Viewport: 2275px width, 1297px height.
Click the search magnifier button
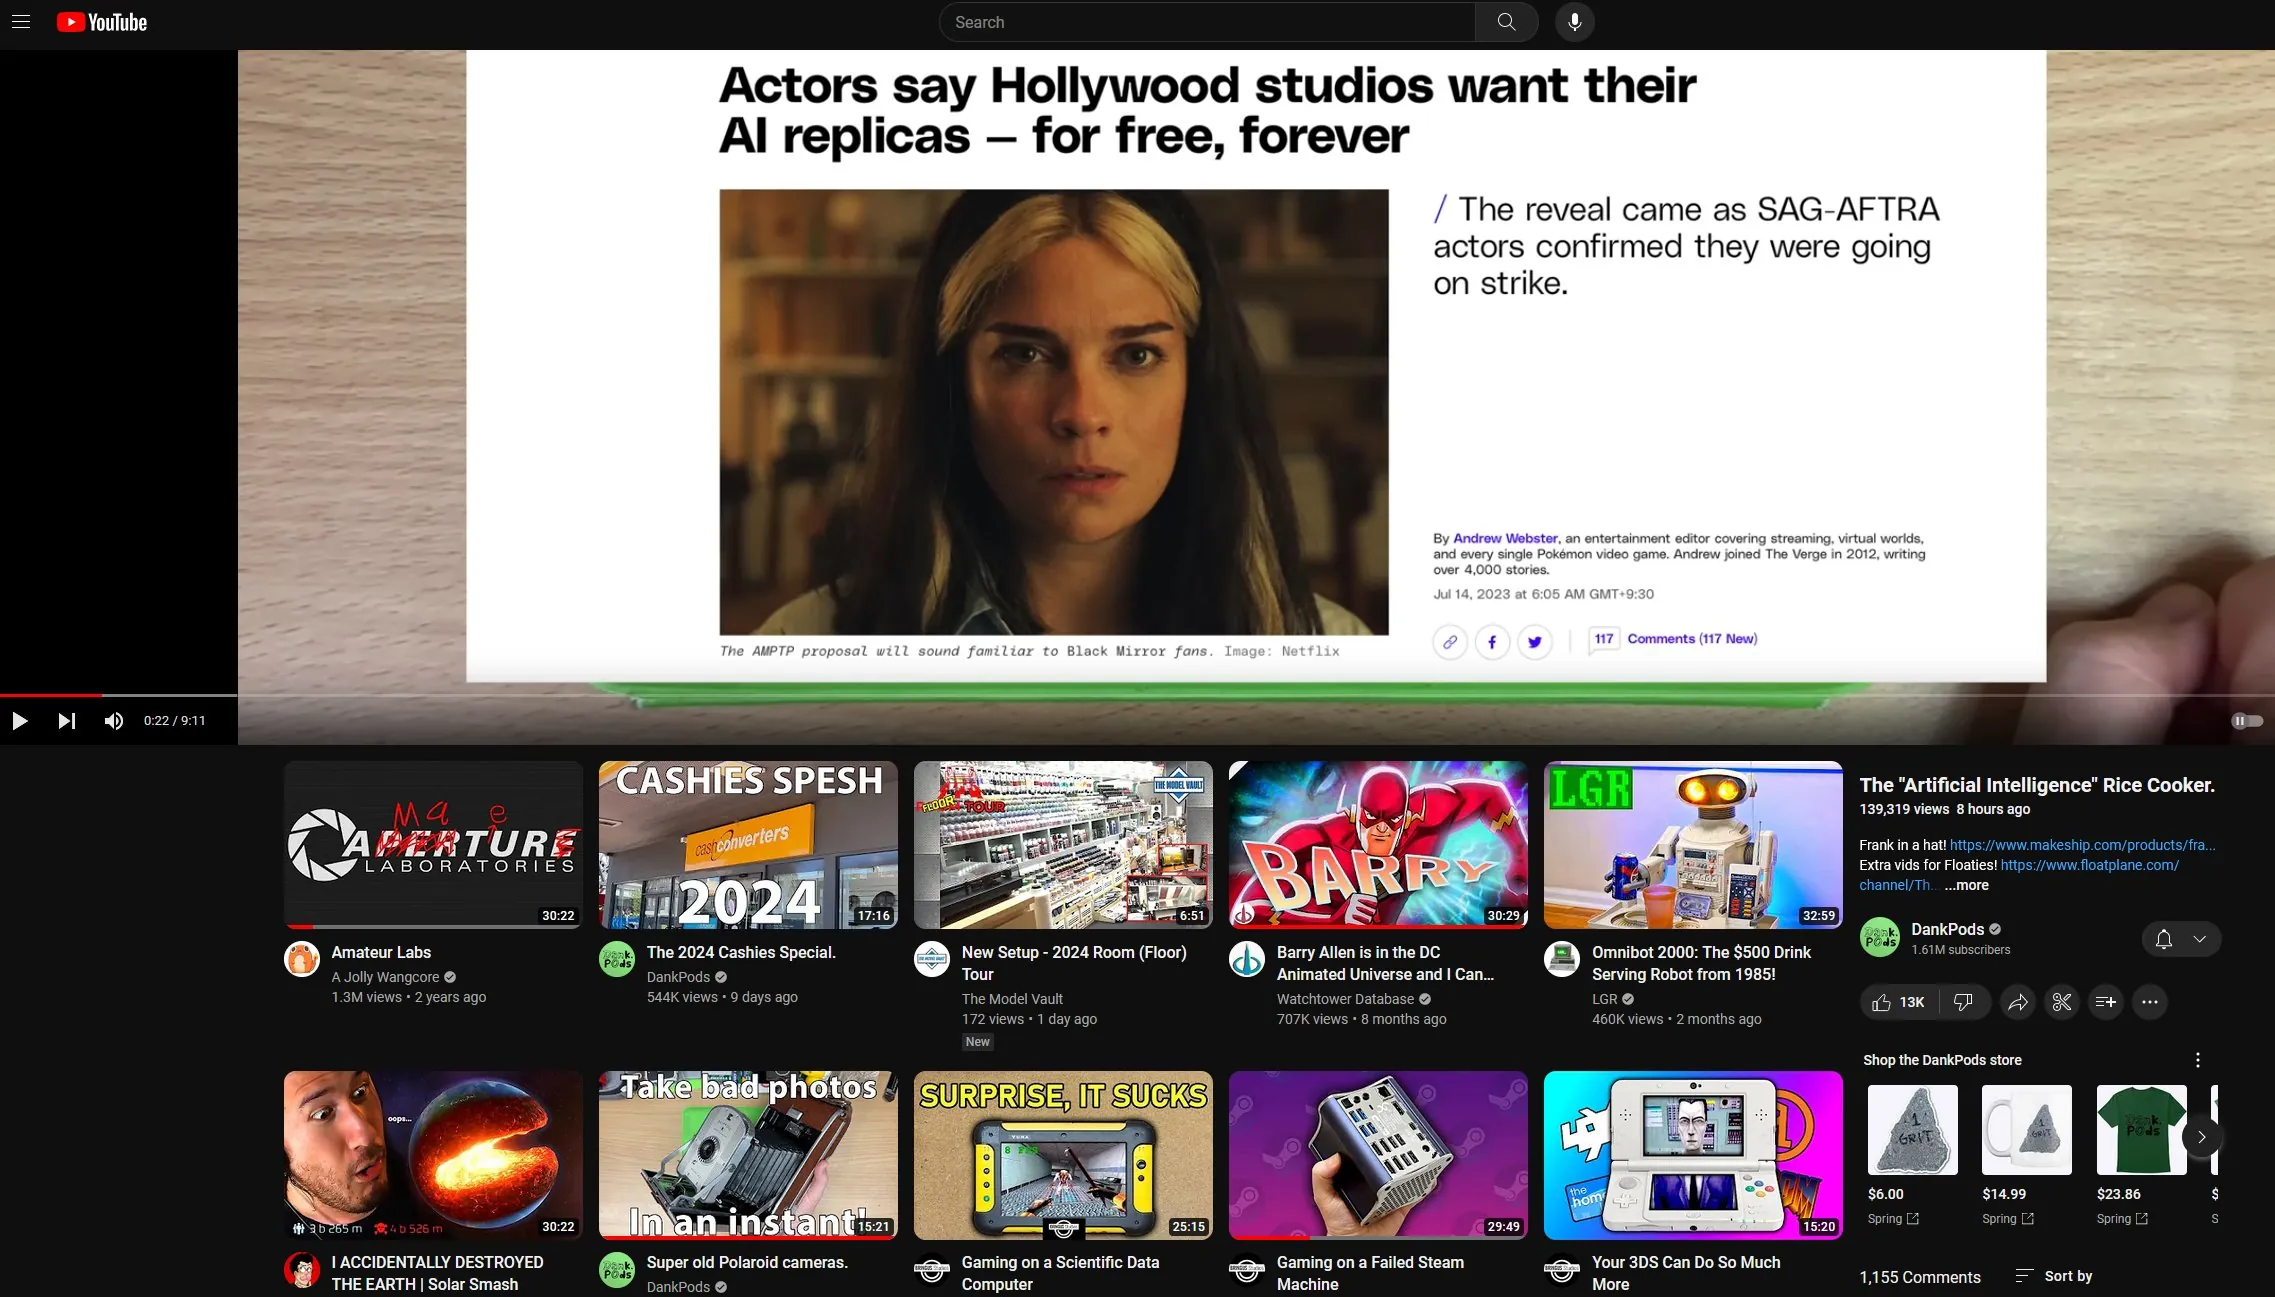(x=1506, y=22)
